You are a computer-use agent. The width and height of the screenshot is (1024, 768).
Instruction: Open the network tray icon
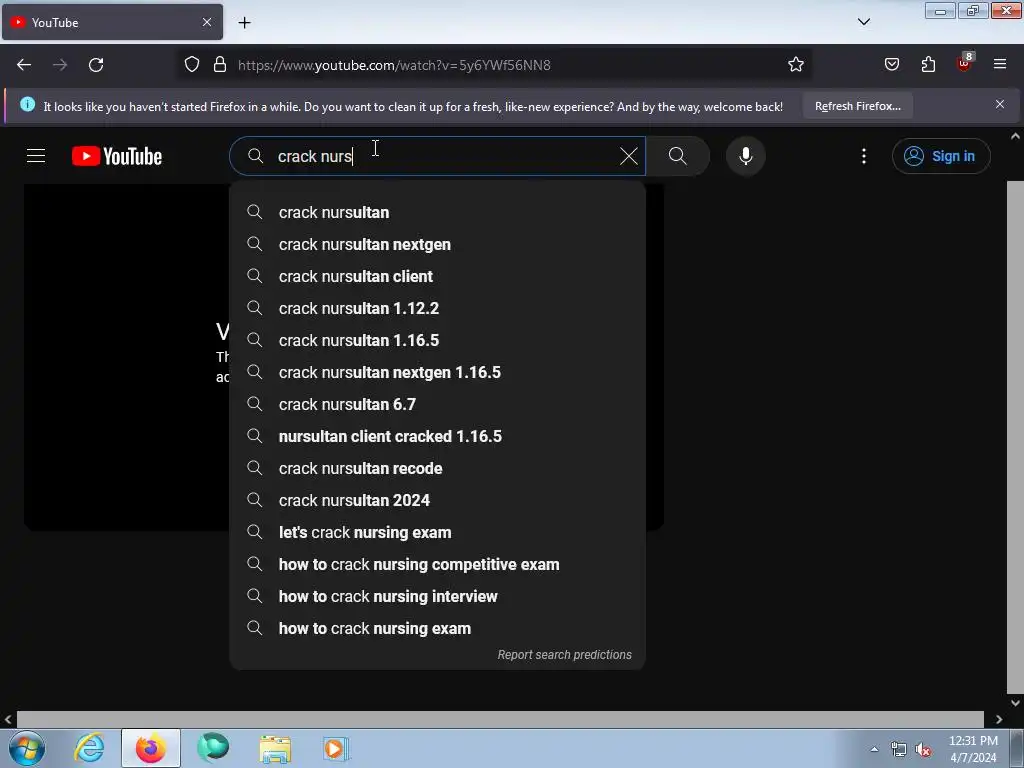[898, 750]
